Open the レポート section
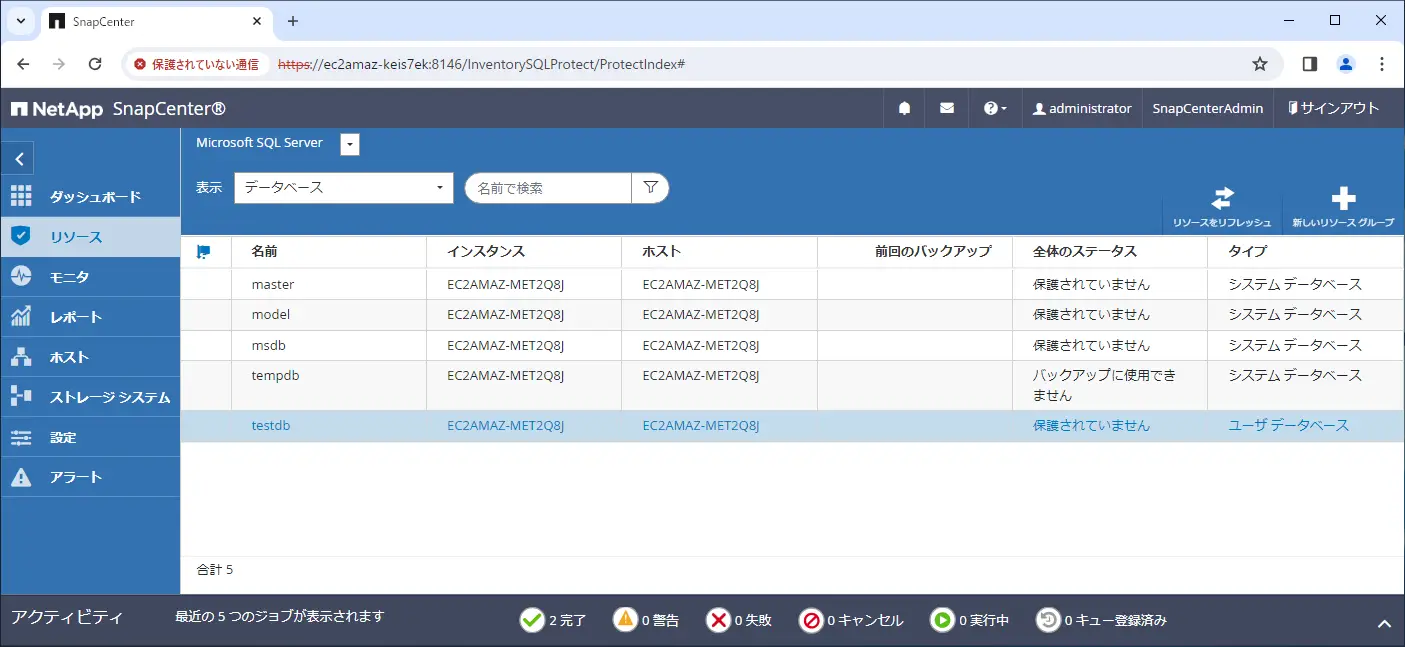This screenshot has width=1405, height=647. tap(90, 317)
